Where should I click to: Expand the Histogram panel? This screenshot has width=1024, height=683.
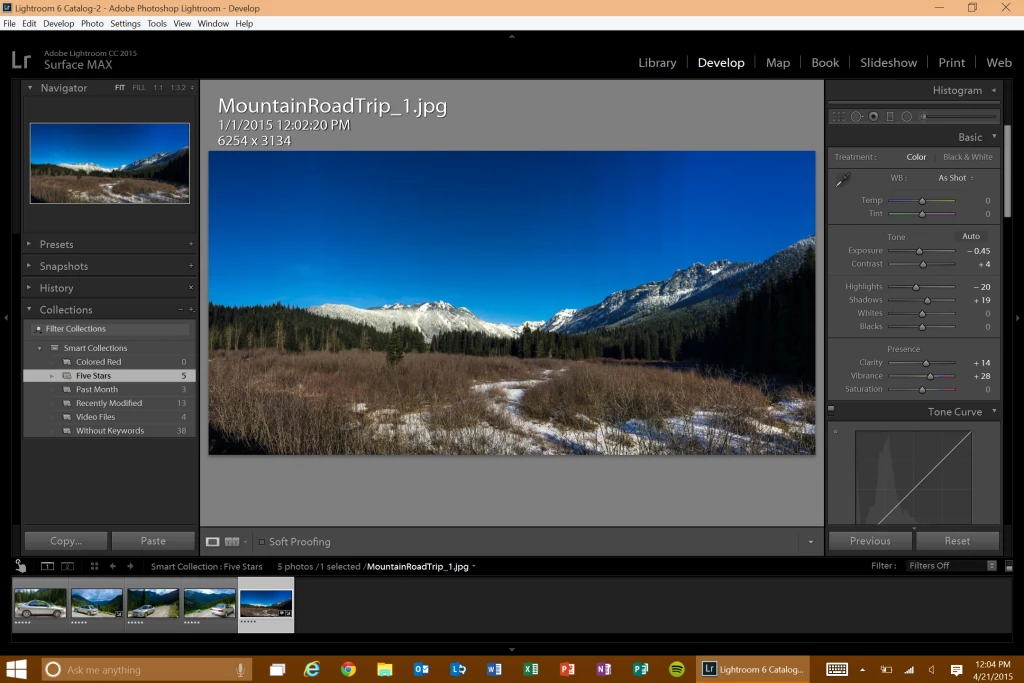click(993, 90)
